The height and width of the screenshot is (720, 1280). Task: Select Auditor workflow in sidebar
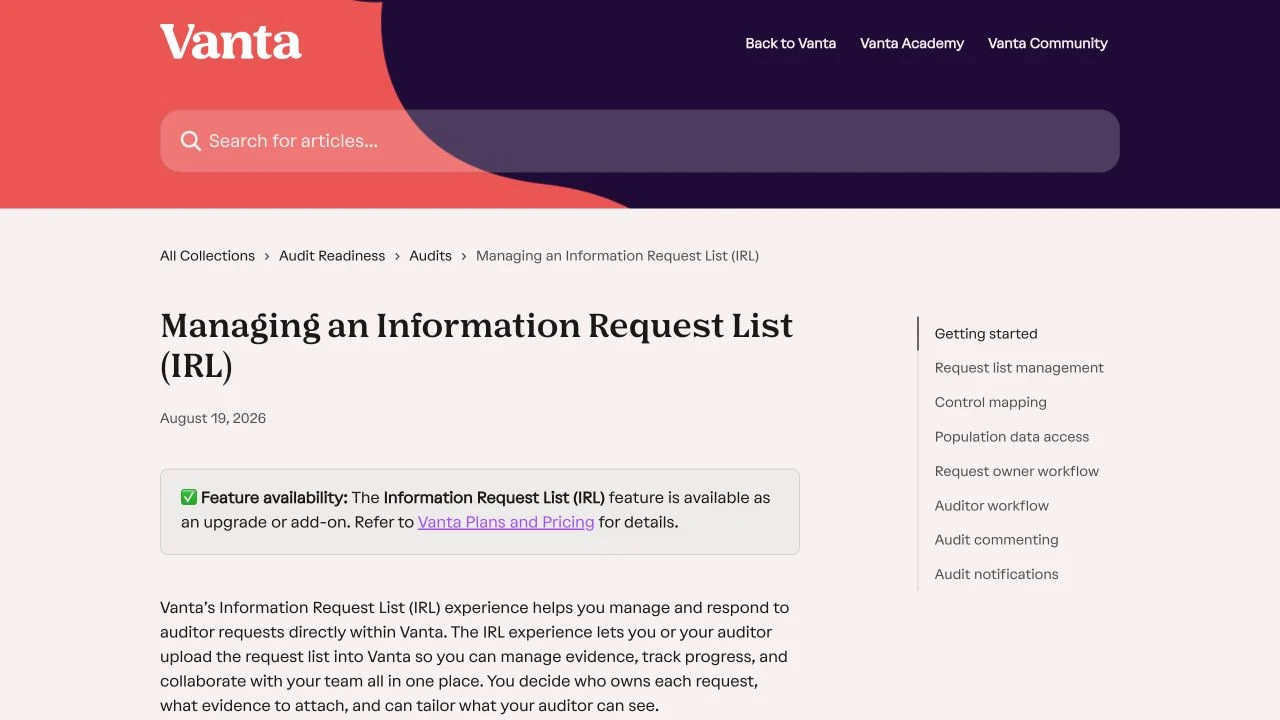coord(992,506)
